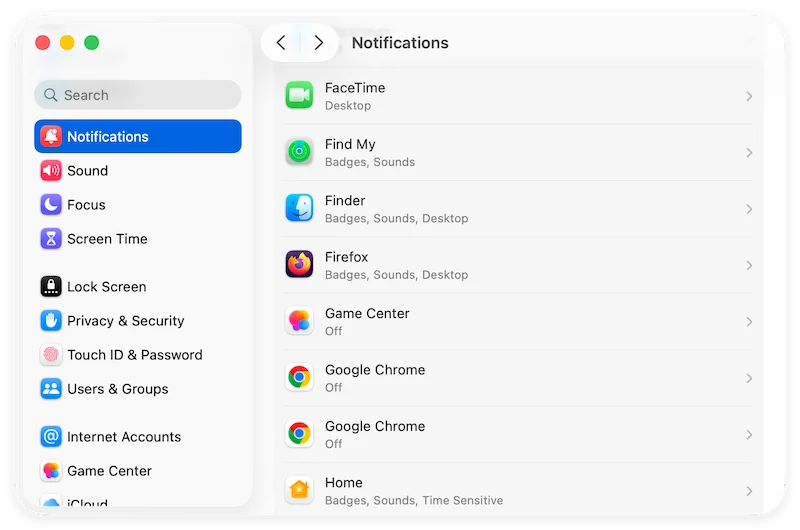Select Notifications in the sidebar
This screenshot has width=800, height=530.
pos(138,136)
